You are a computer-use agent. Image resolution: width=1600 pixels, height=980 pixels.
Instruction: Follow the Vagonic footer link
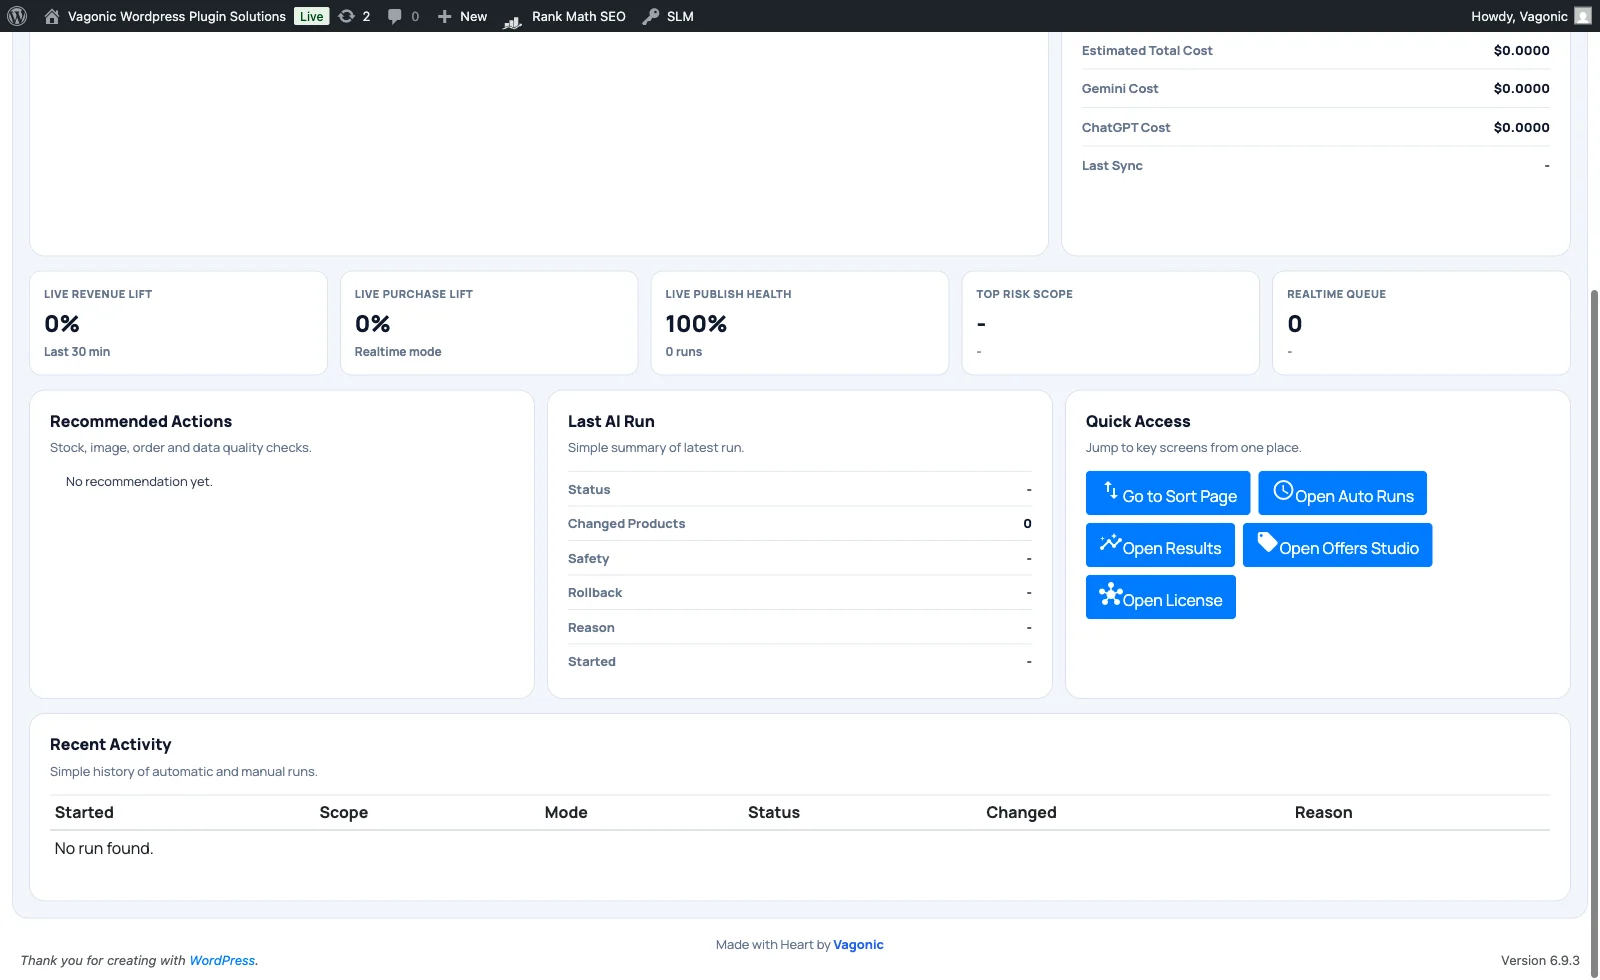[x=858, y=944]
